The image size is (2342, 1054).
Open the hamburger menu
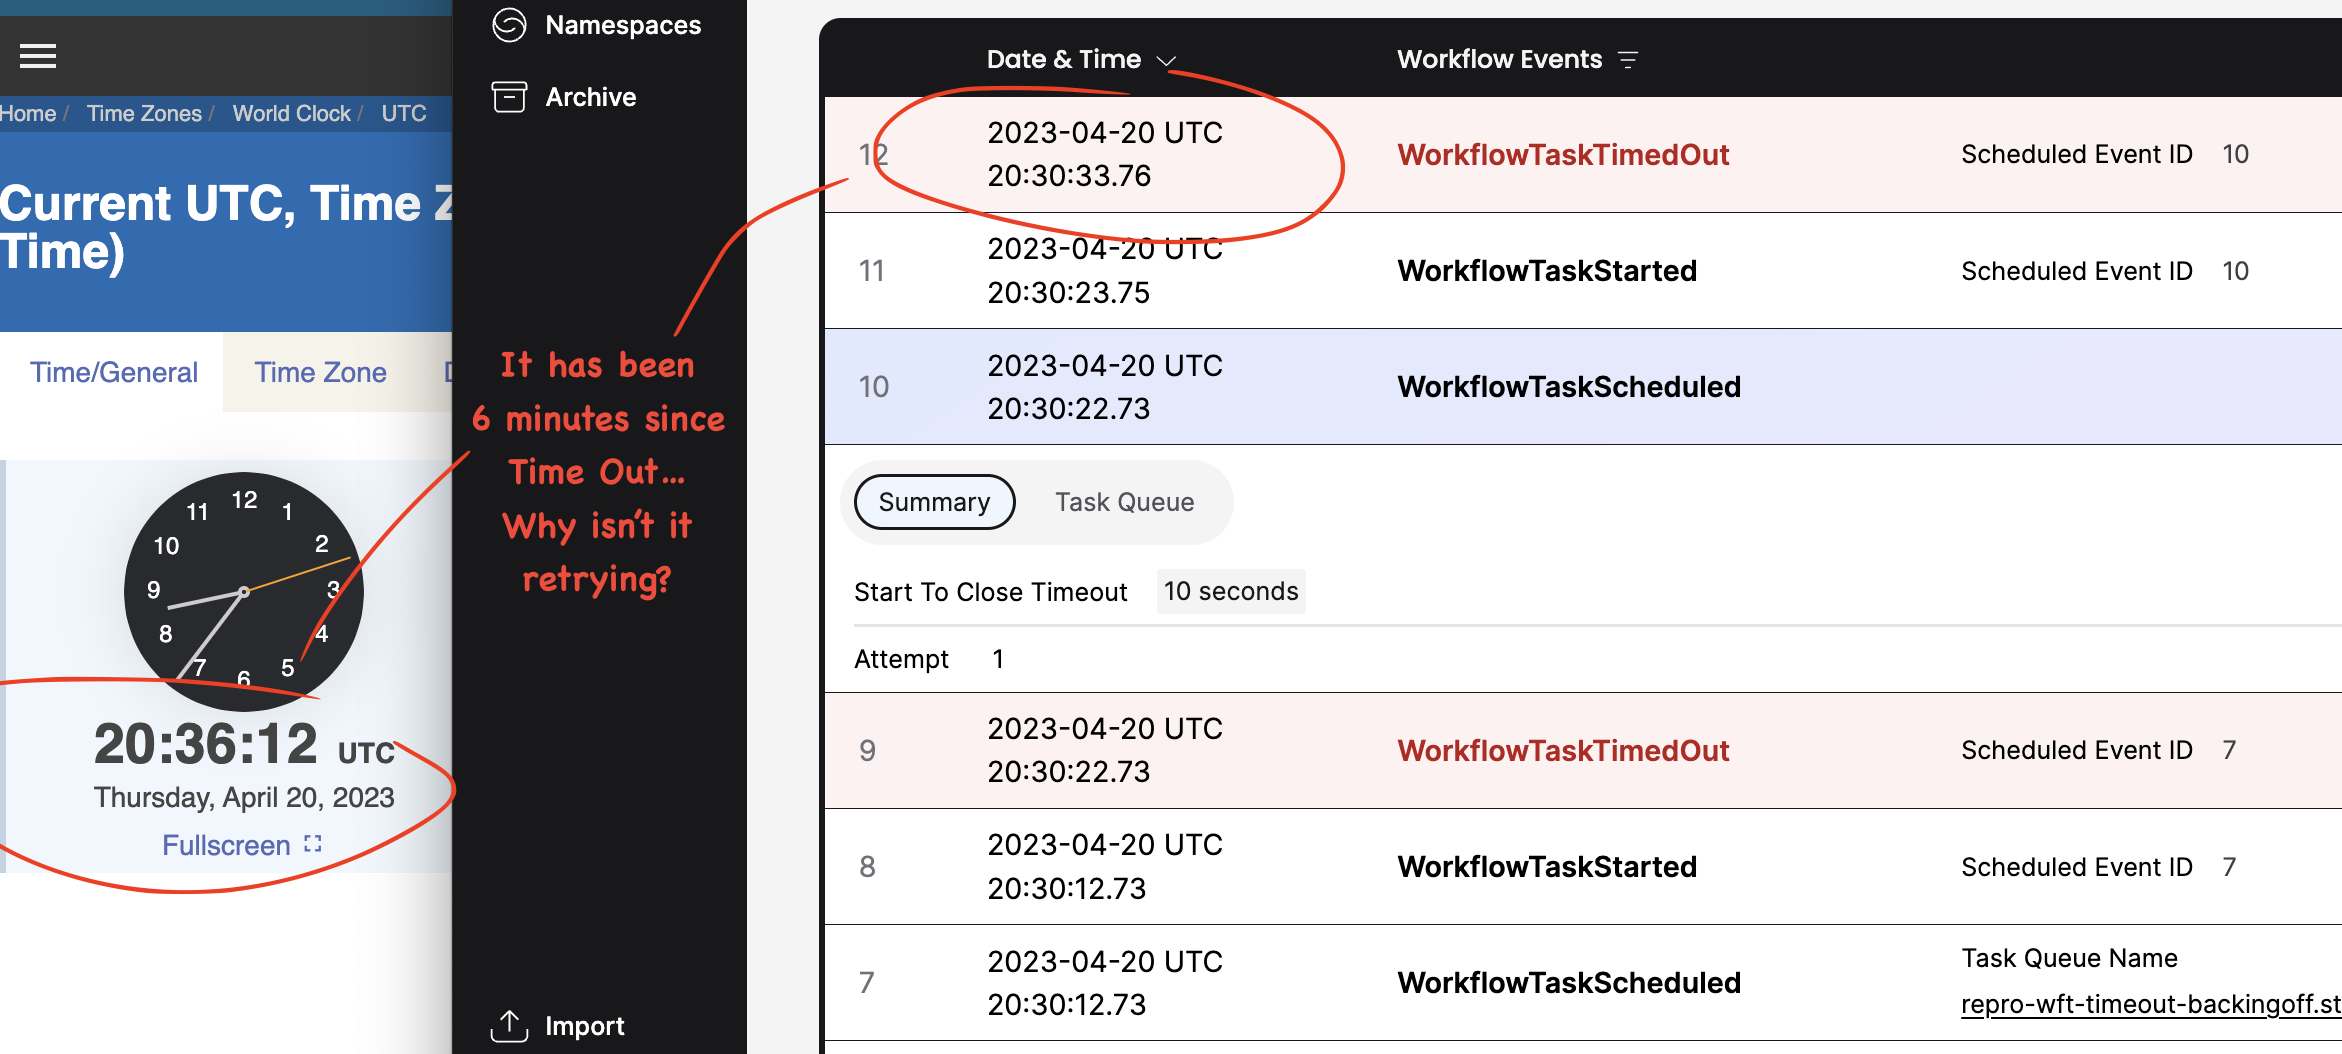[x=38, y=56]
